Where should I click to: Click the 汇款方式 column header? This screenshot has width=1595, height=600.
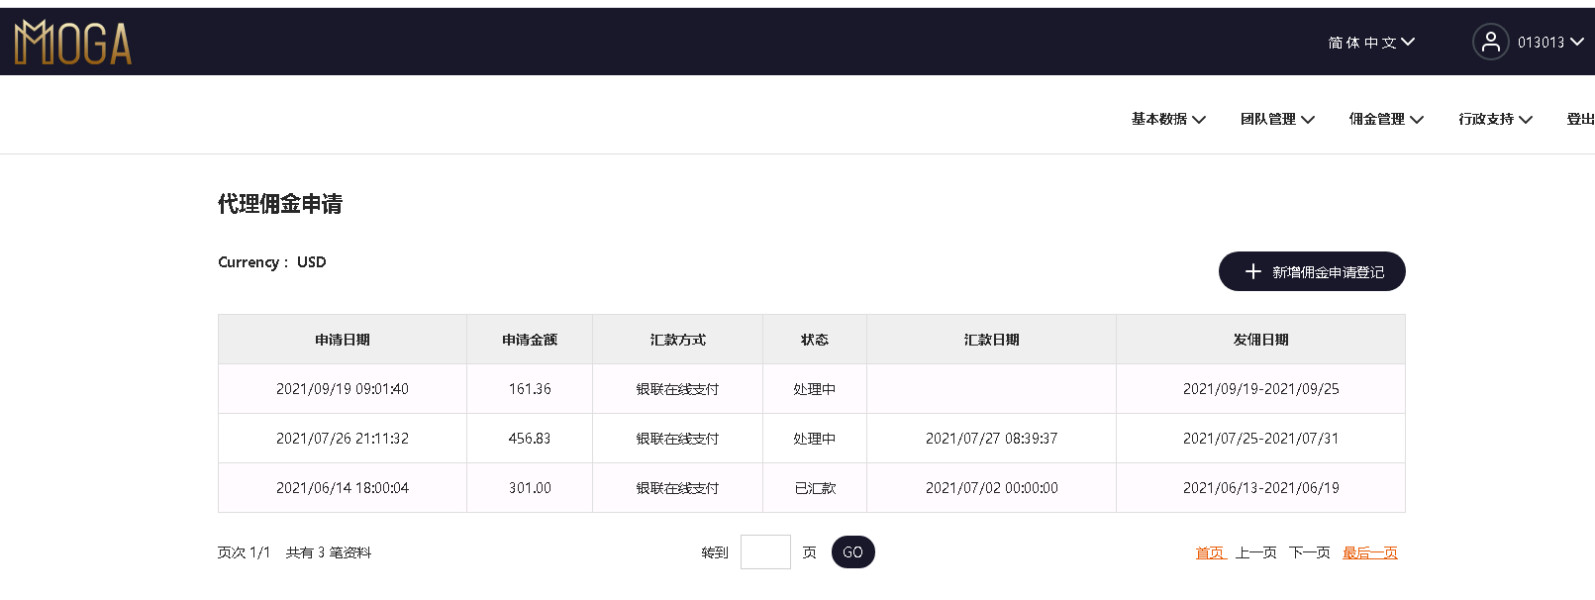pyautogui.click(x=678, y=340)
